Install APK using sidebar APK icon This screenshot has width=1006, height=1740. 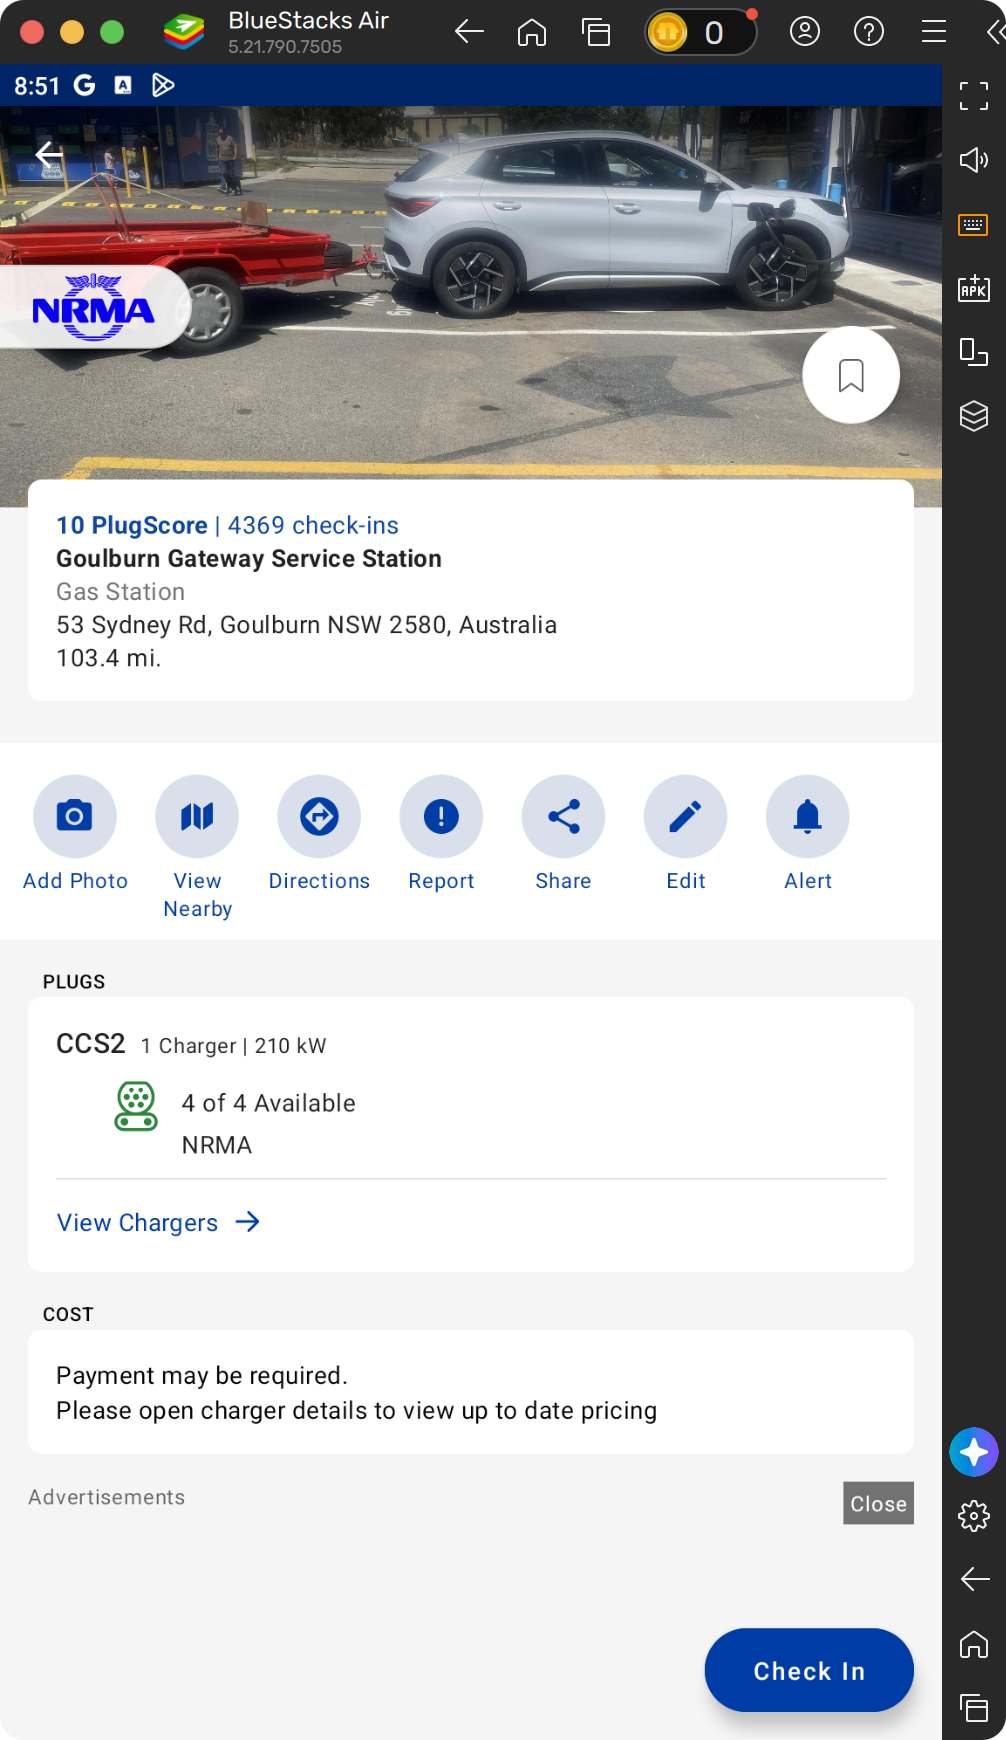[974, 288]
